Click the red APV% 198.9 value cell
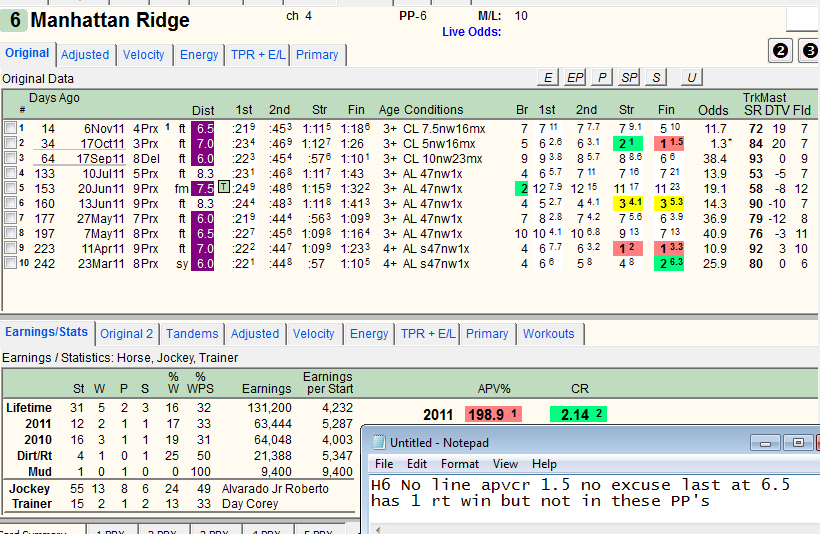This screenshot has width=820, height=534. [x=493, y=415]
